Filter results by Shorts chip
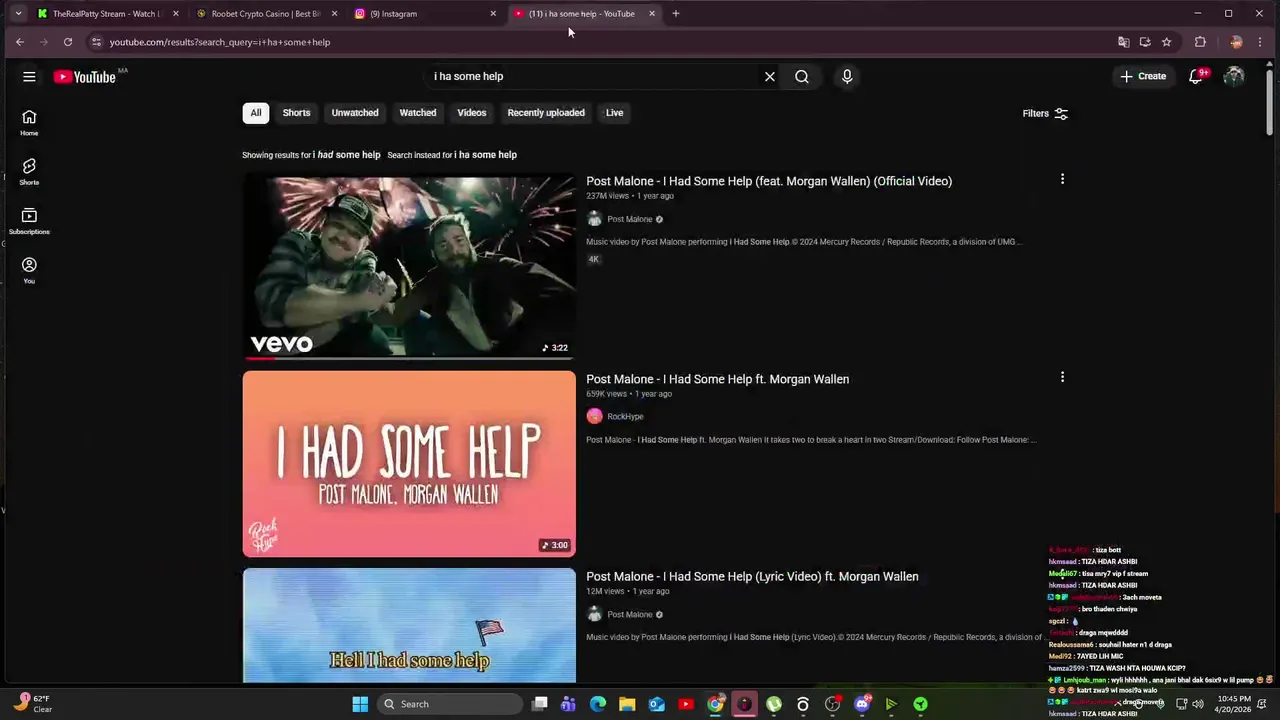1280x720 pixels. tap(296, 113)
